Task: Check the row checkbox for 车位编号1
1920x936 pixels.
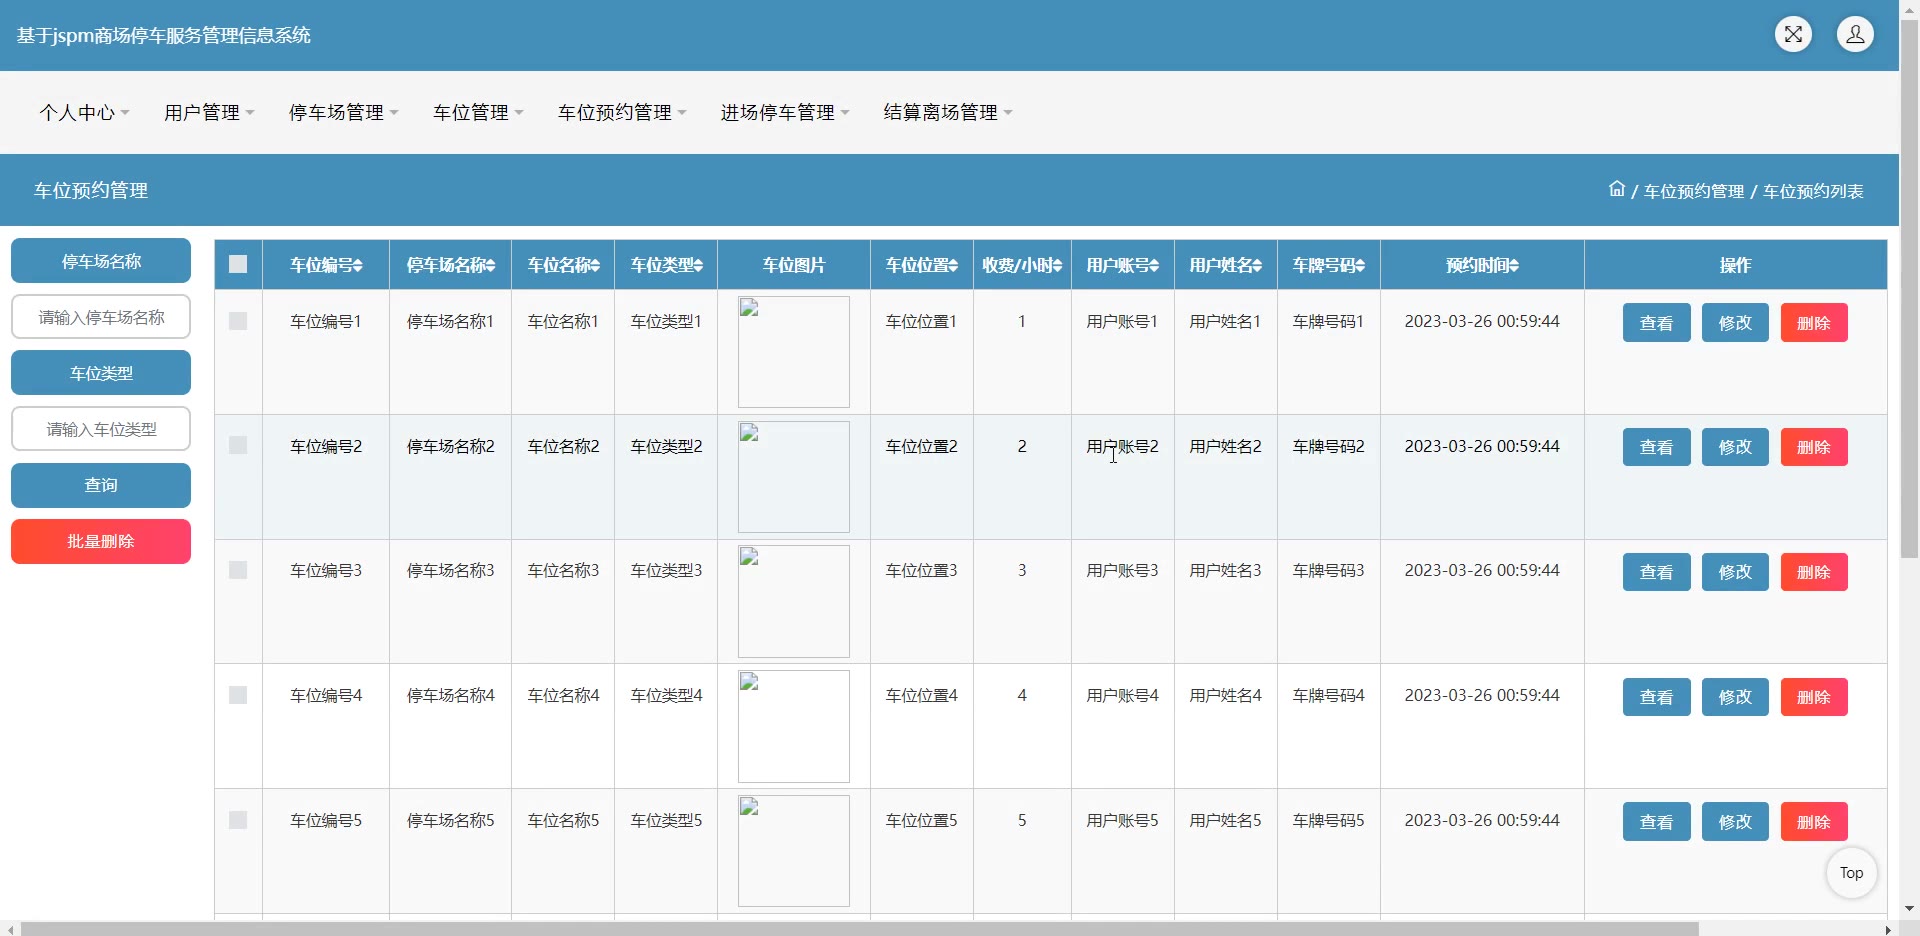Action: point(238,321)
